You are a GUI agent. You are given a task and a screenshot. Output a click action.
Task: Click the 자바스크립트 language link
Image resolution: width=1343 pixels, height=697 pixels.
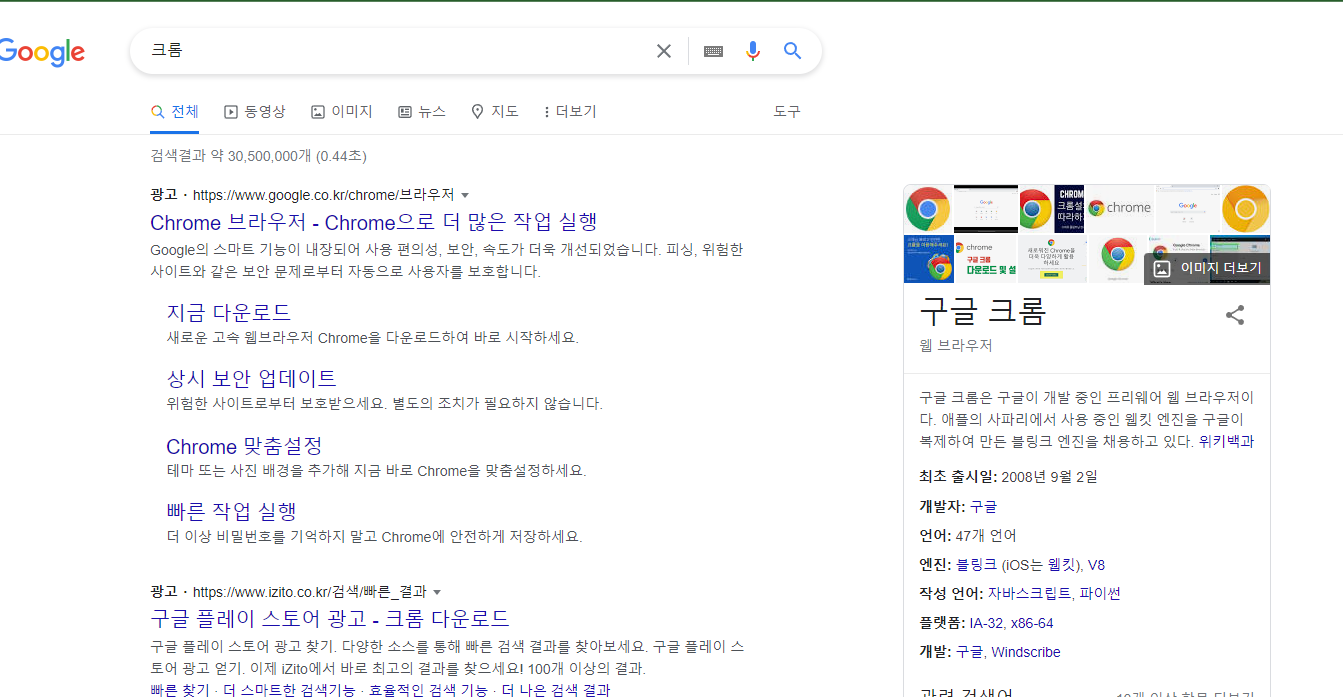pyautogui.click(x=1029, y=594)
